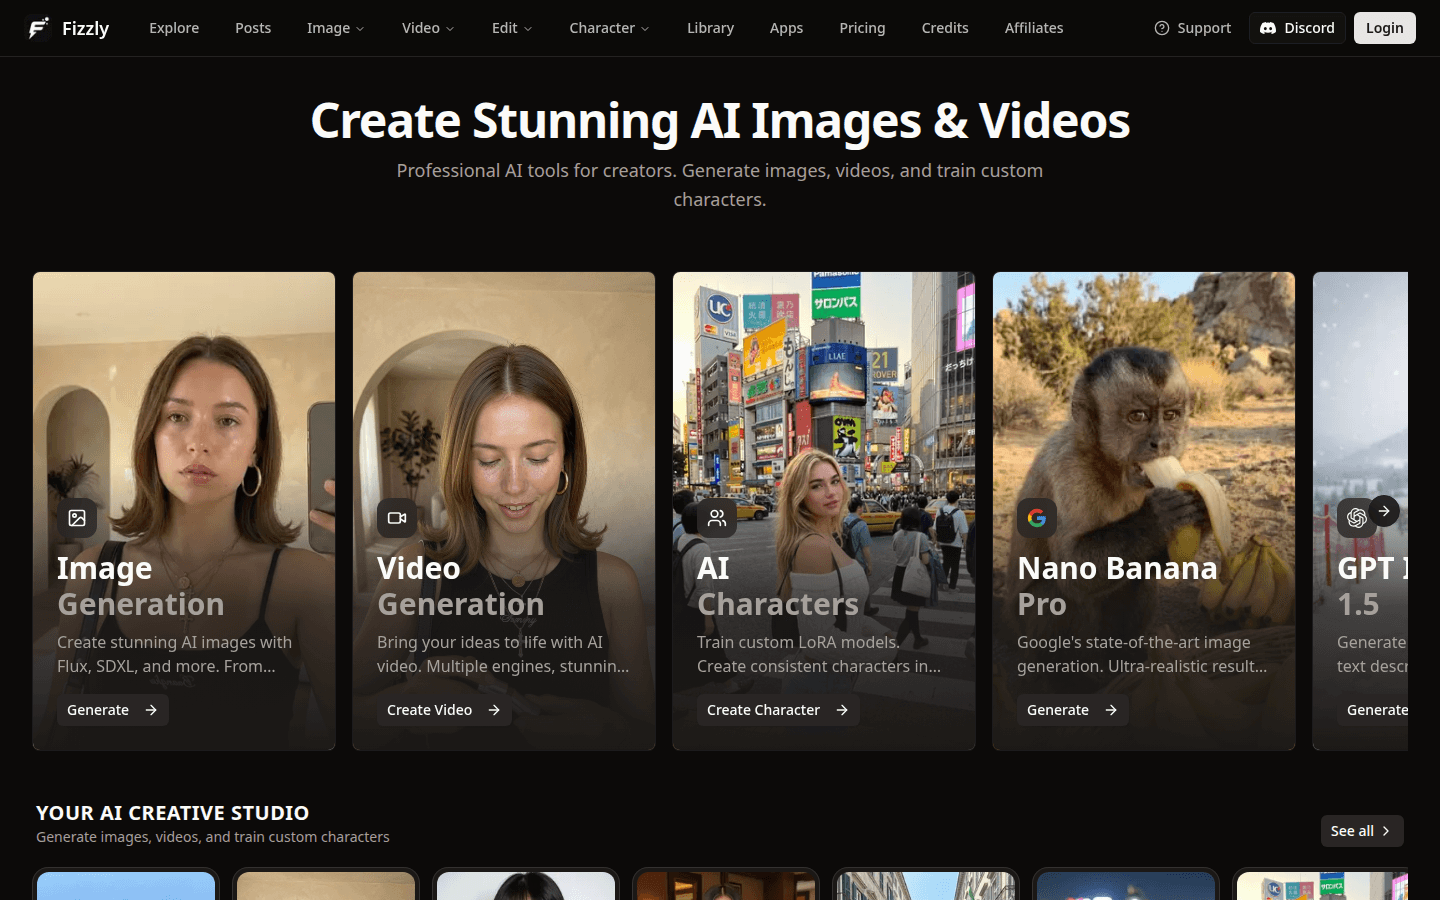1440x900 pixels.
Task: Open the Posts page
Action: 252,28
